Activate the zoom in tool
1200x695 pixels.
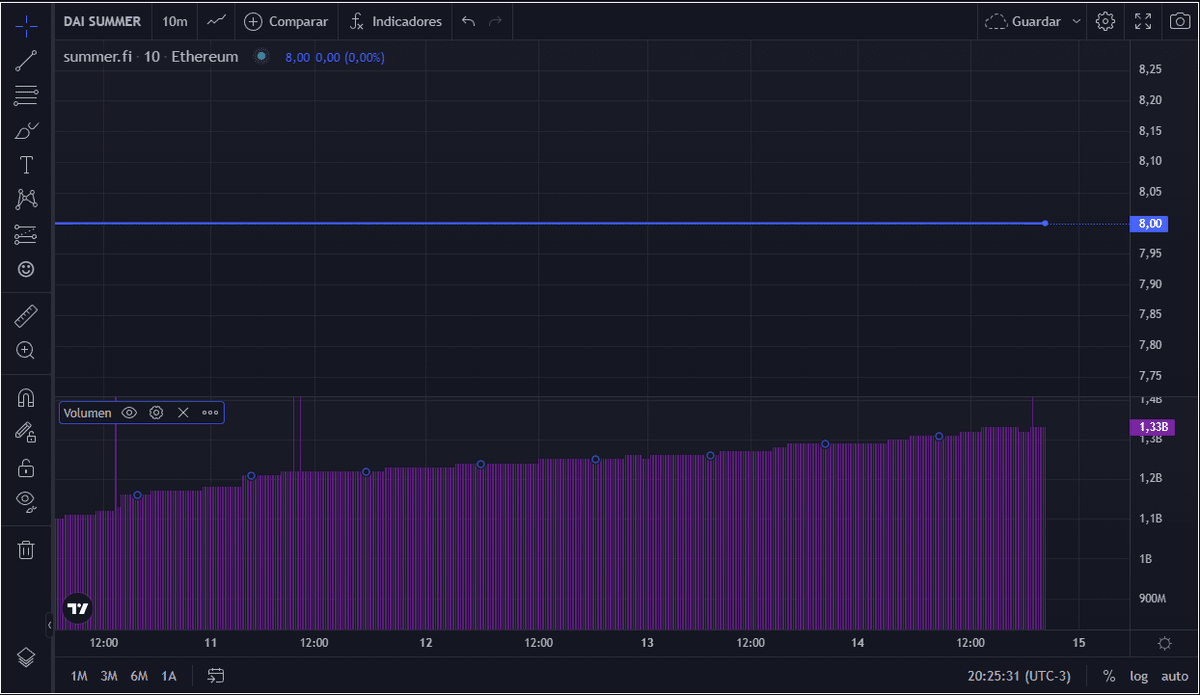pyautogui.click(x=26, y=351)
